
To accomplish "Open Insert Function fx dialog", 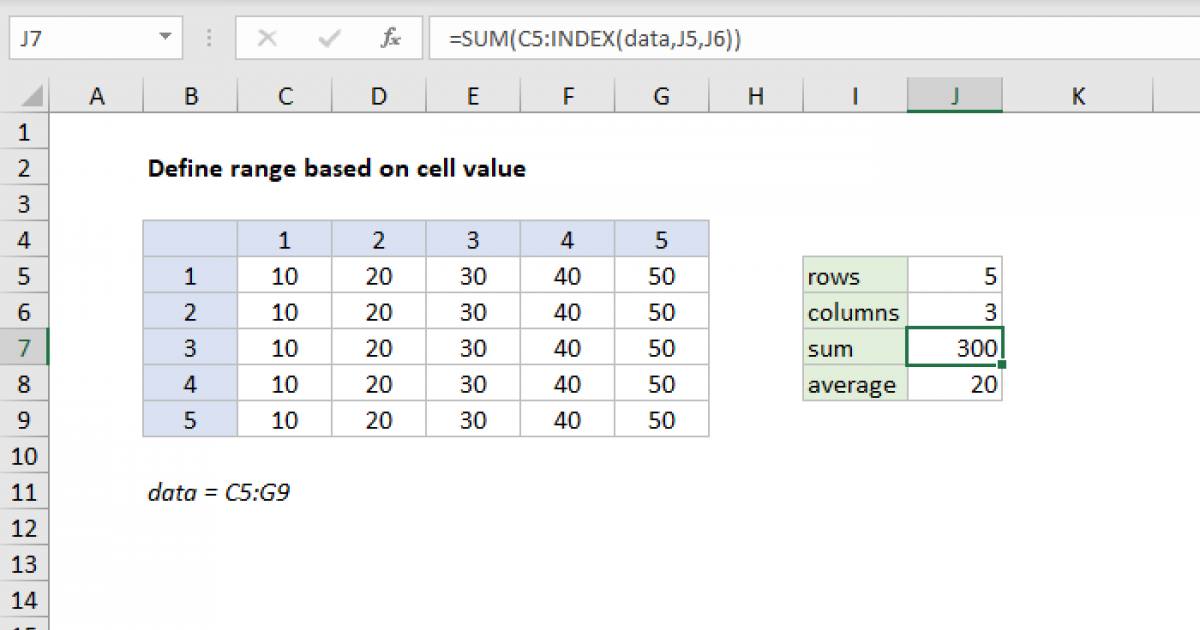I will point(391,39).
